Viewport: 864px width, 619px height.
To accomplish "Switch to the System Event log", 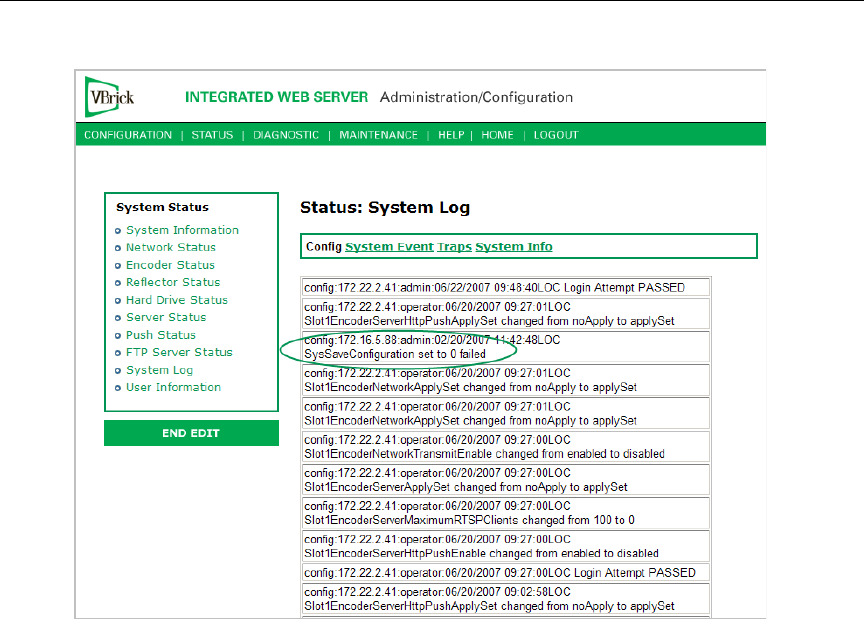I will click(x=389, y=246).
